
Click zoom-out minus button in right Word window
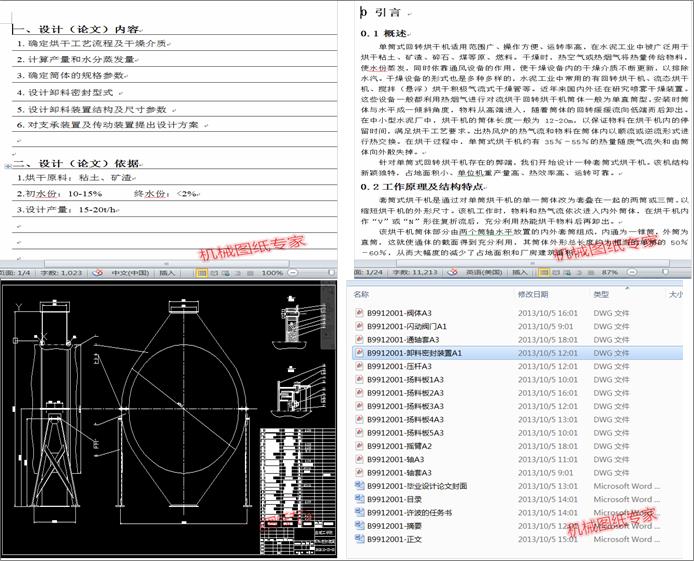point(632,272)
